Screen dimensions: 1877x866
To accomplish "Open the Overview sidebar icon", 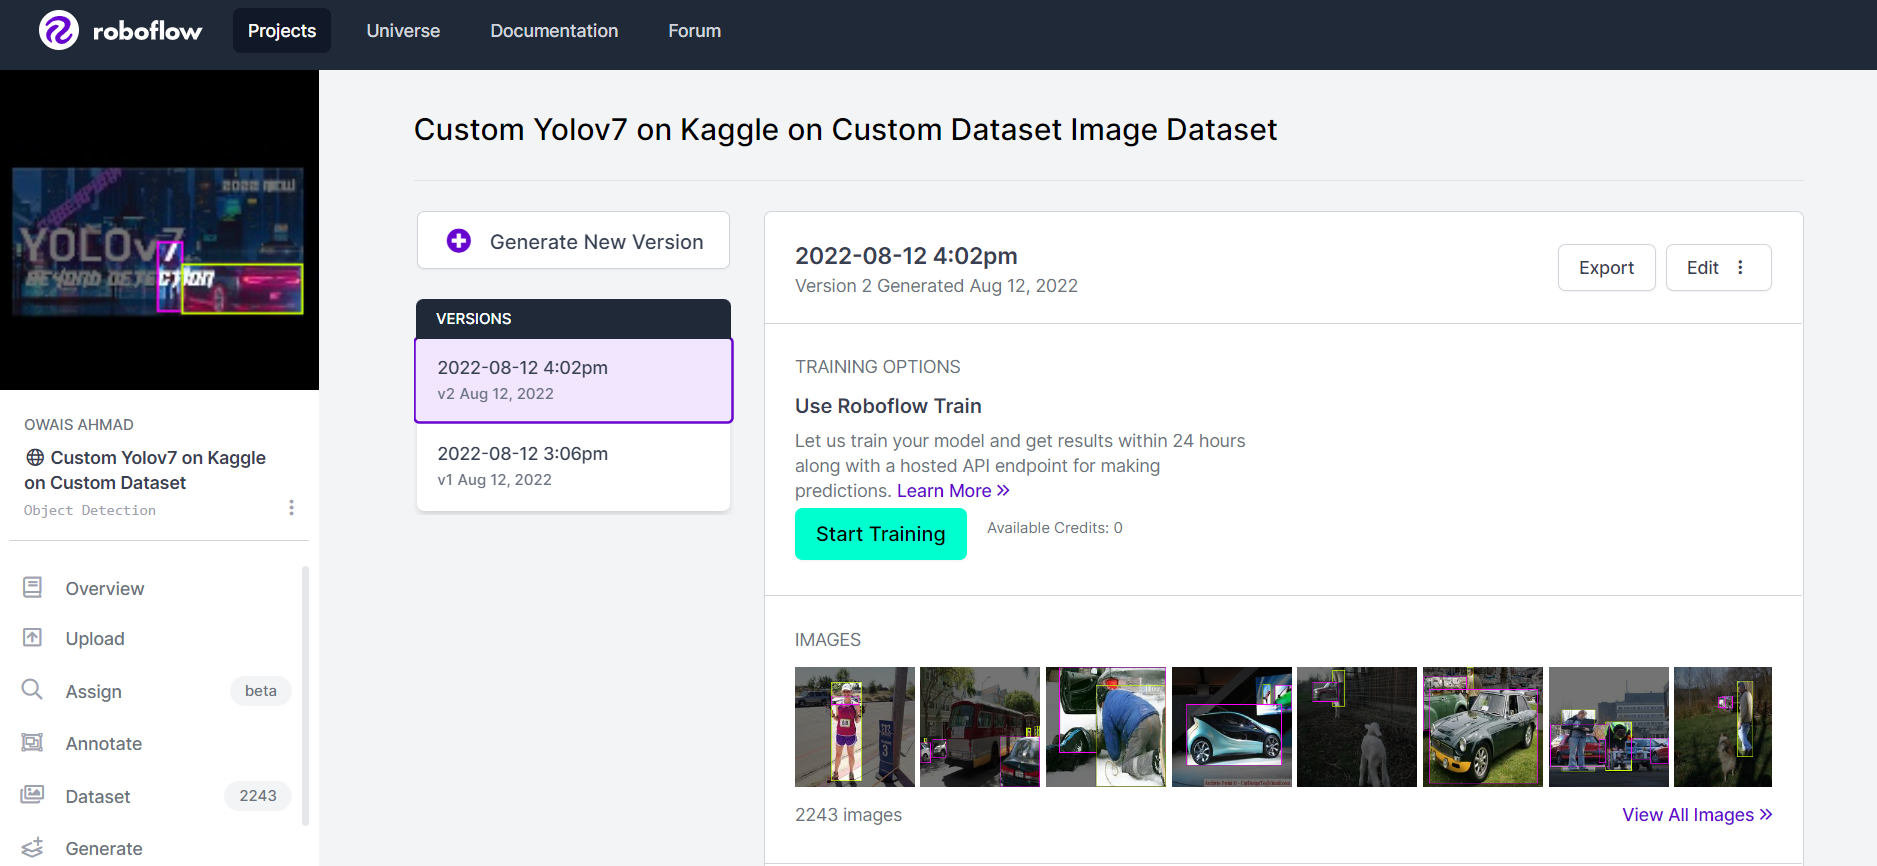I will point(33,588).
